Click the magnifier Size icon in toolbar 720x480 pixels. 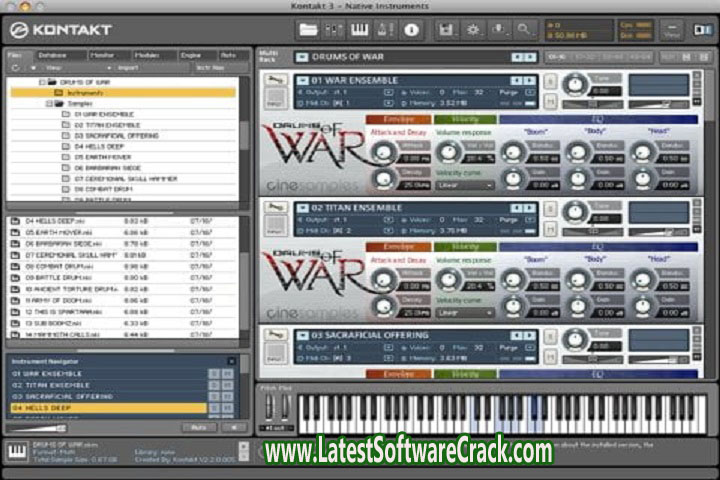click(x=524, y=30)
